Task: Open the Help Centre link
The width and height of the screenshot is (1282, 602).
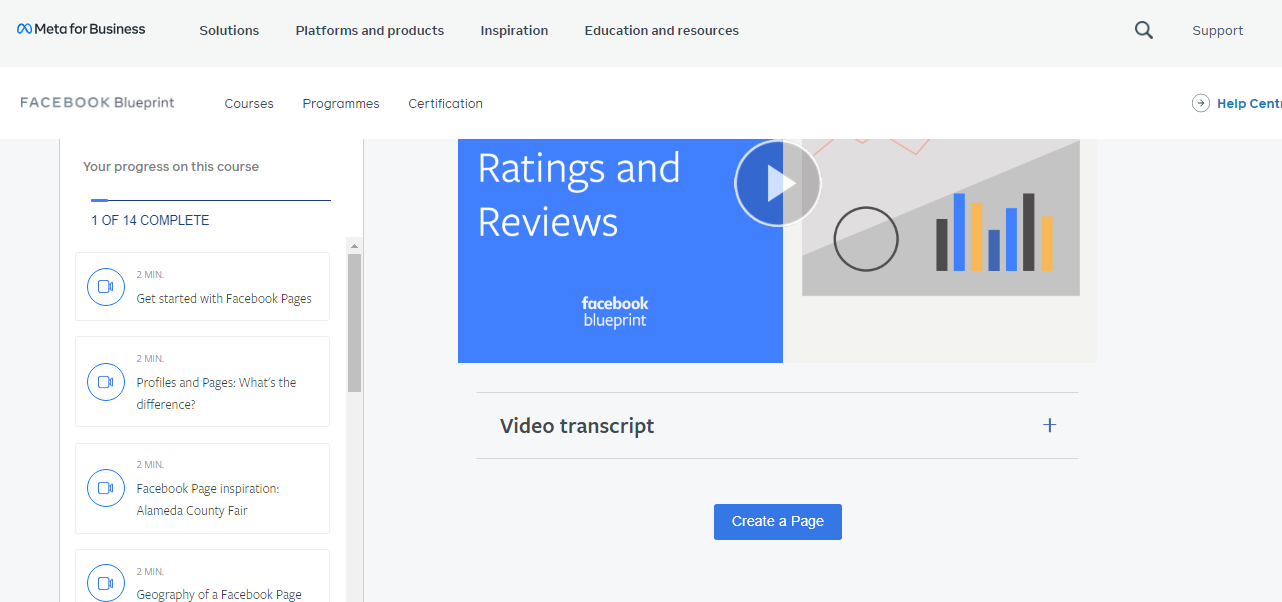Action: [1249, 104]
